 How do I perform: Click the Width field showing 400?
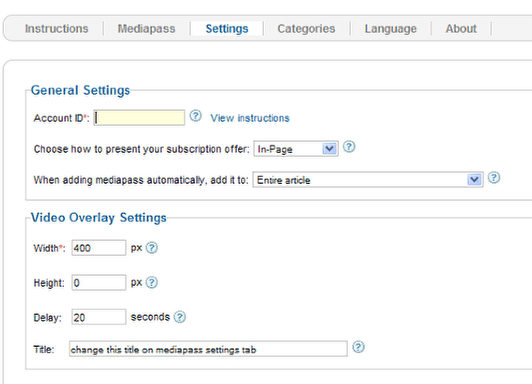(x=99, y=248)
